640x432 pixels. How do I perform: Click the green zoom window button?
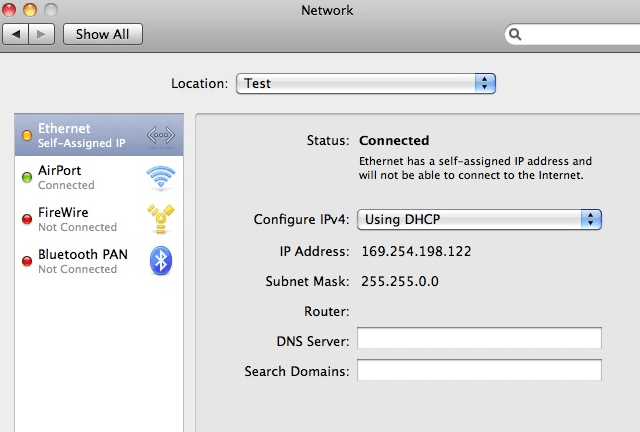tap(50, 10)
